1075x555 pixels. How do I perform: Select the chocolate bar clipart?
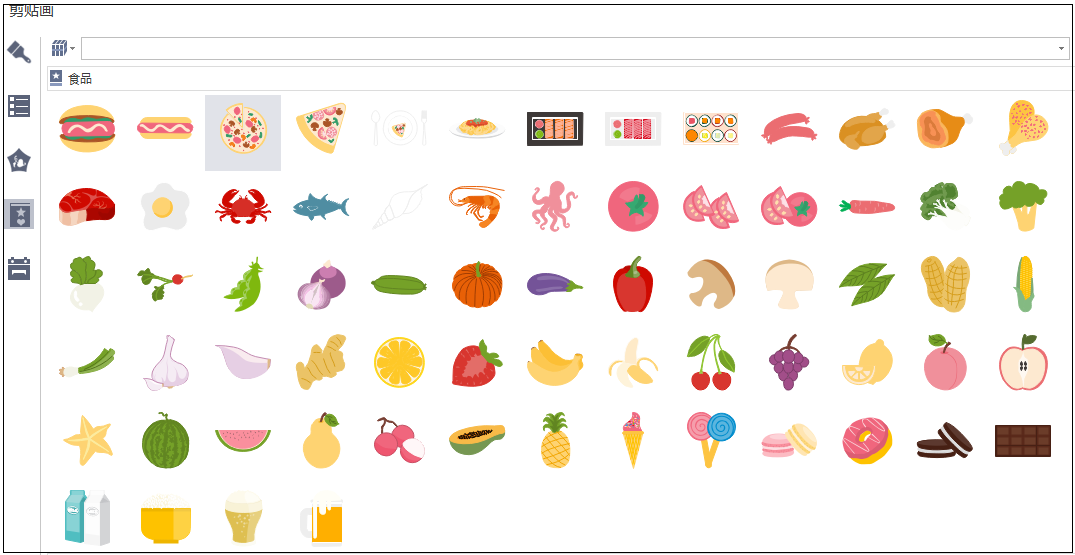tap(1023, 441)
